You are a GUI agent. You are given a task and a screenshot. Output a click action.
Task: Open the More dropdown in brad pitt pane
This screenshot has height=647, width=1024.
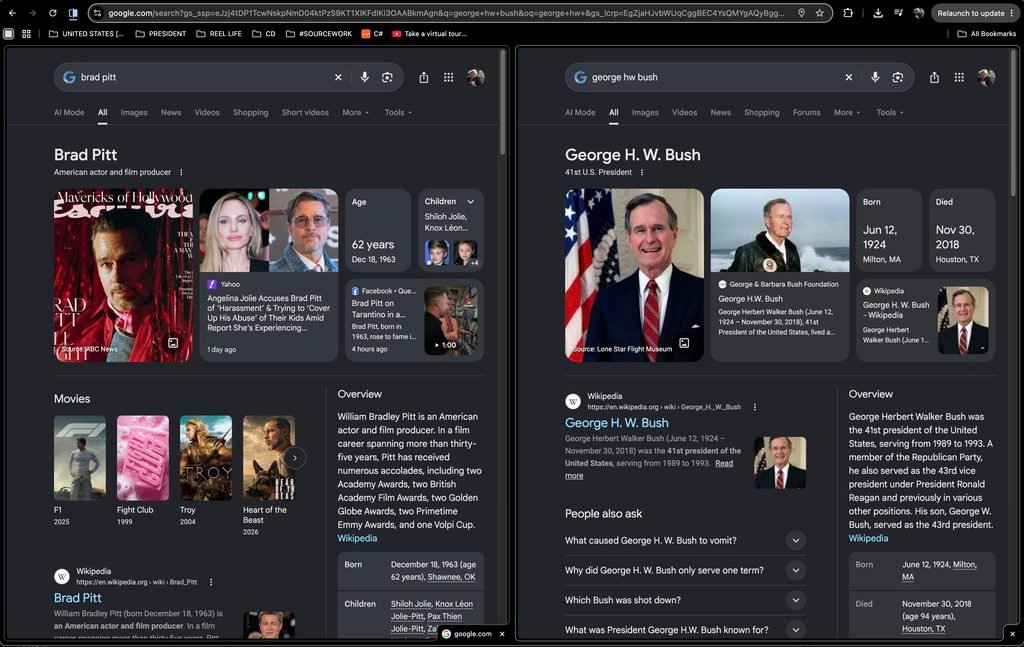356,112
